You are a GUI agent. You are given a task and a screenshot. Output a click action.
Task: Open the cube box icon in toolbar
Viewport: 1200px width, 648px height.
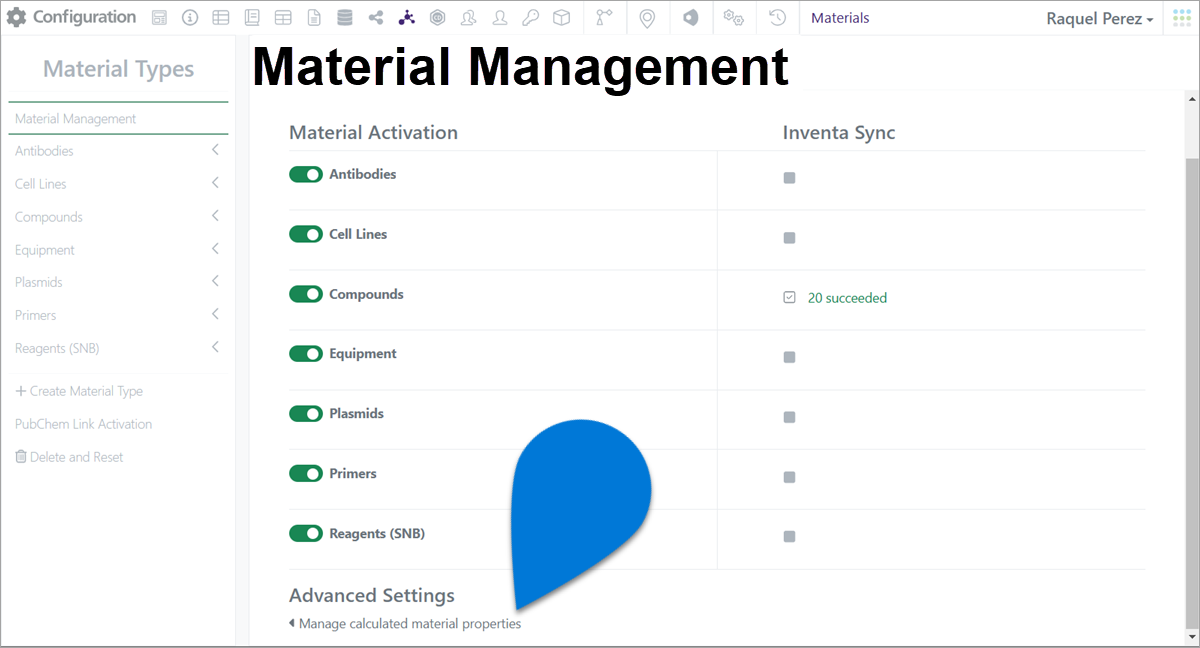coord(561,18)
